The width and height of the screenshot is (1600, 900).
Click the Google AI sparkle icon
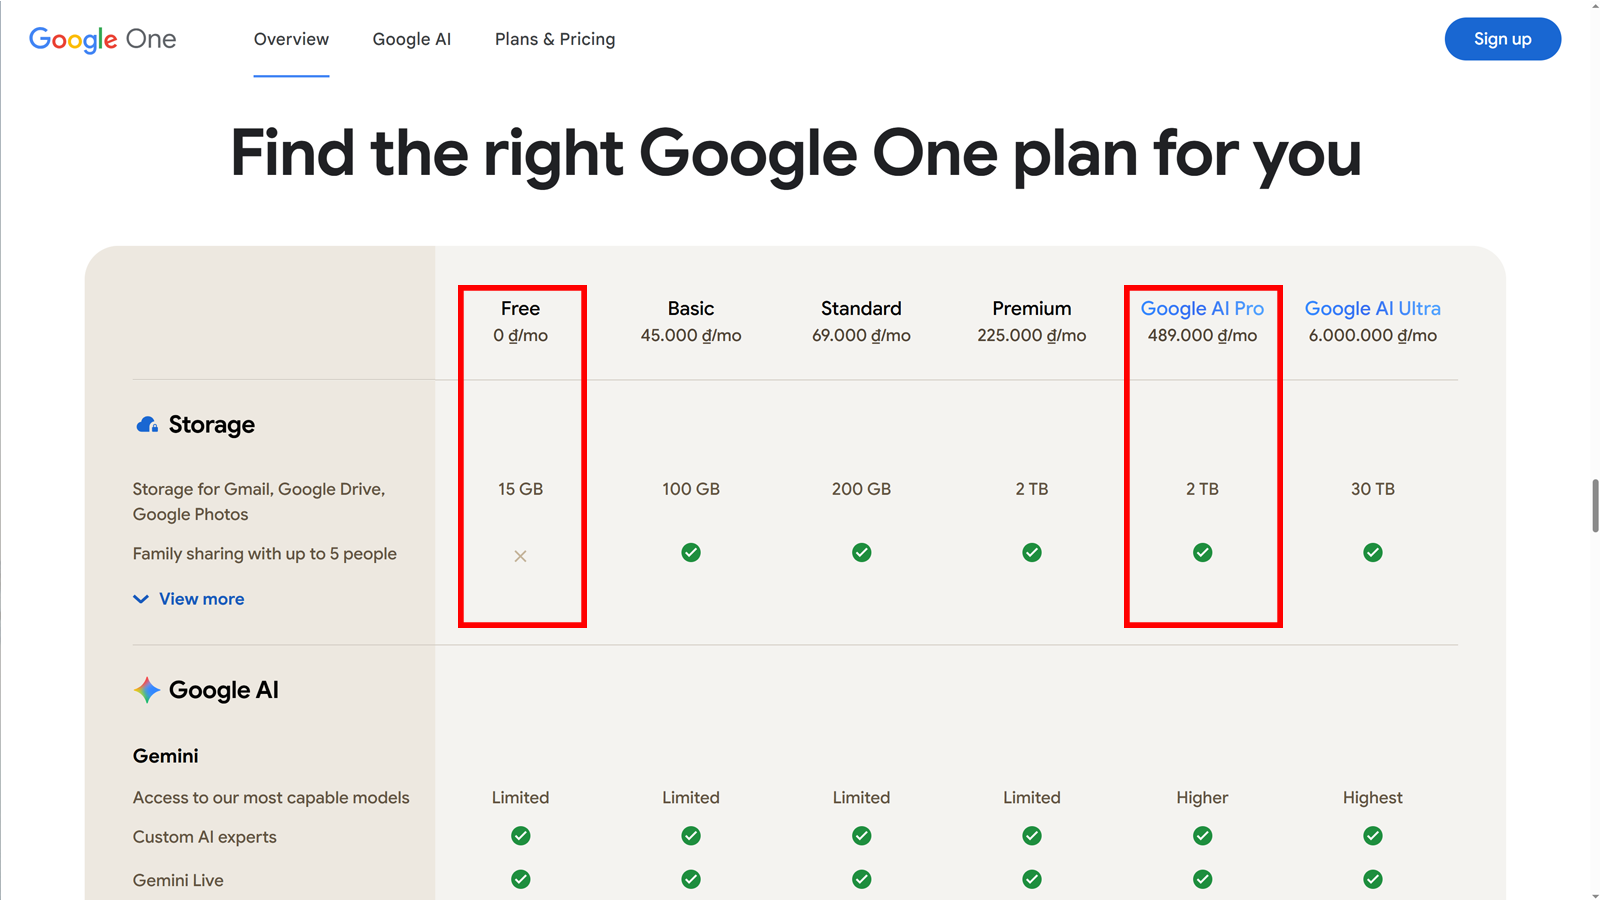click(x=147, y=690)
